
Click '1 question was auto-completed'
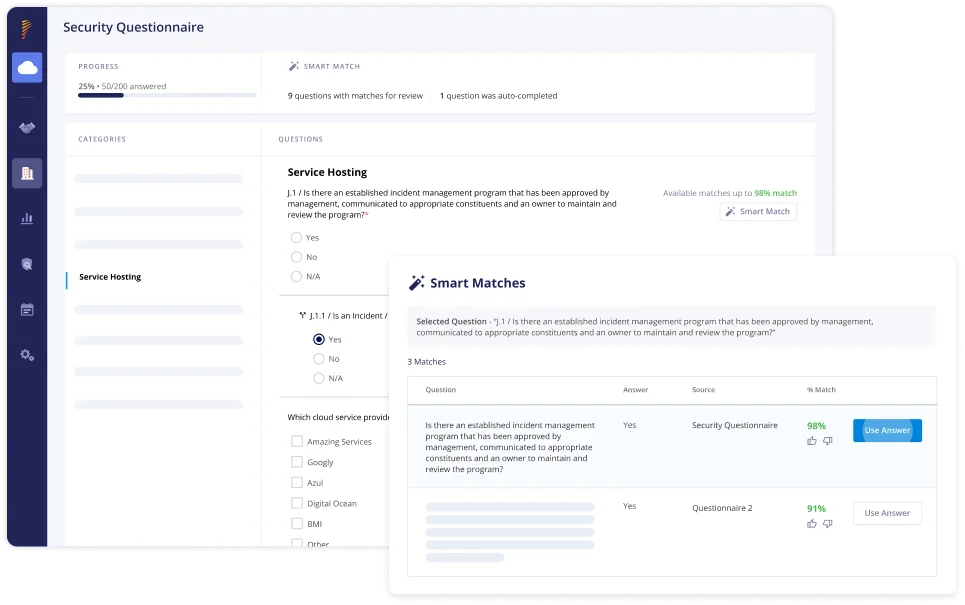(x=499, y=96)
